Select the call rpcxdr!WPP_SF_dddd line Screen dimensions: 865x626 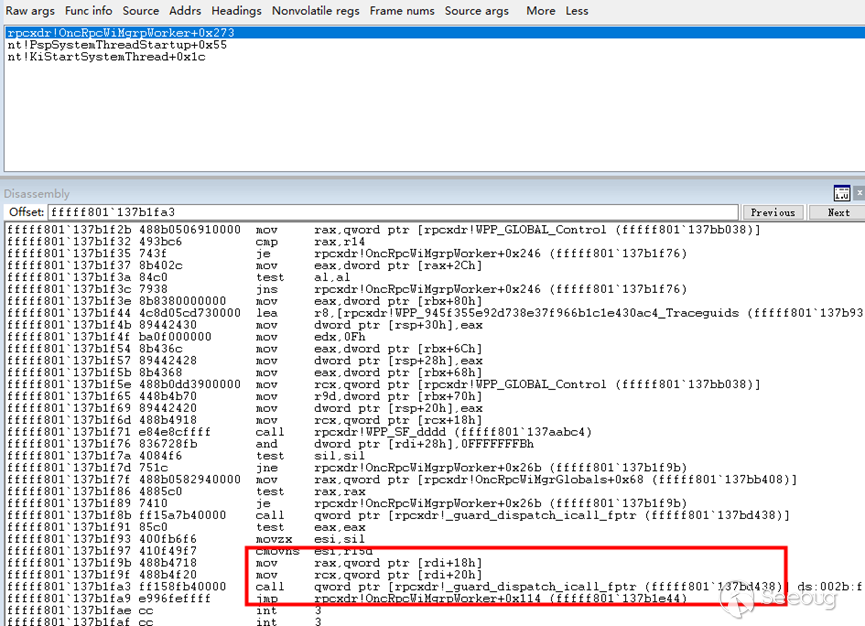pos(300,432)
